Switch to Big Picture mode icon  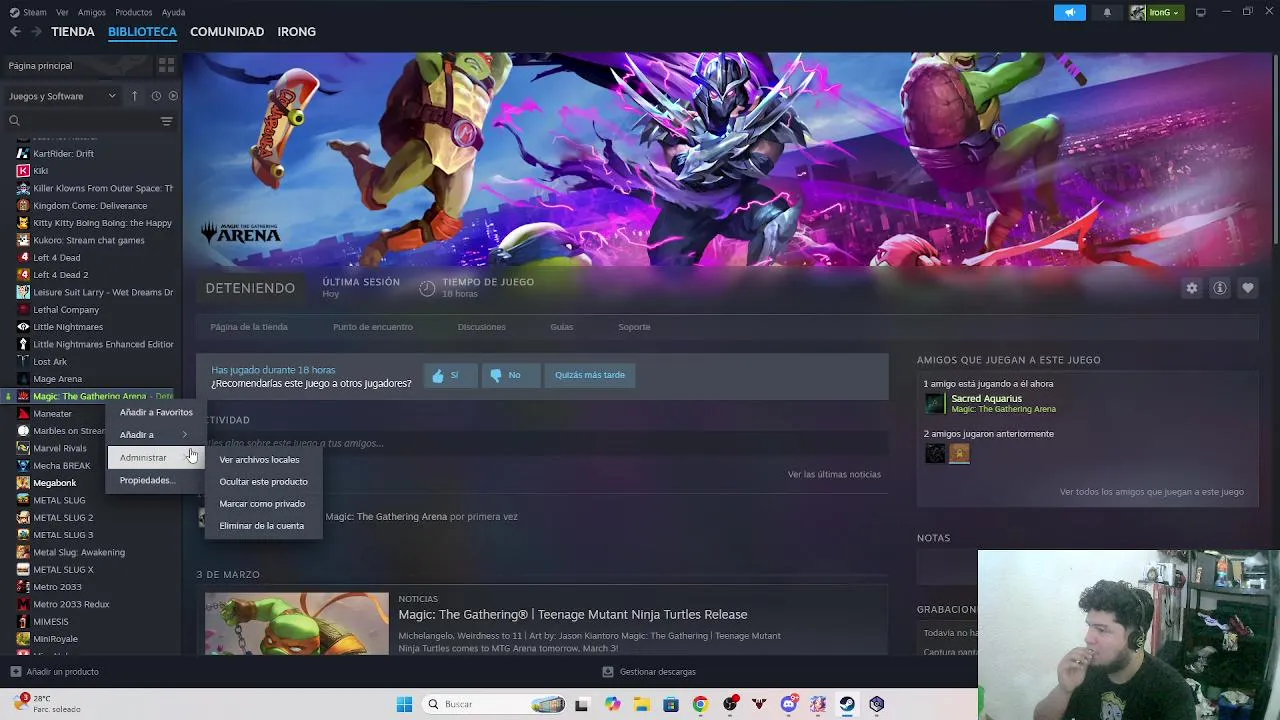pos(1200,12)
